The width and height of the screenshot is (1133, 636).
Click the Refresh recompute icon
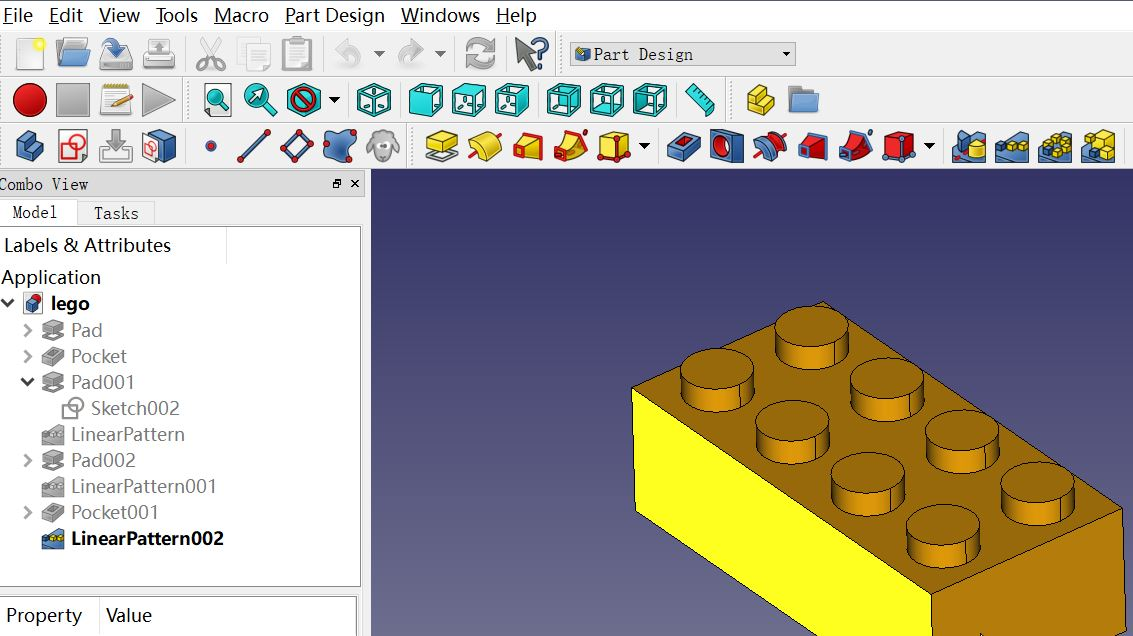481,54
